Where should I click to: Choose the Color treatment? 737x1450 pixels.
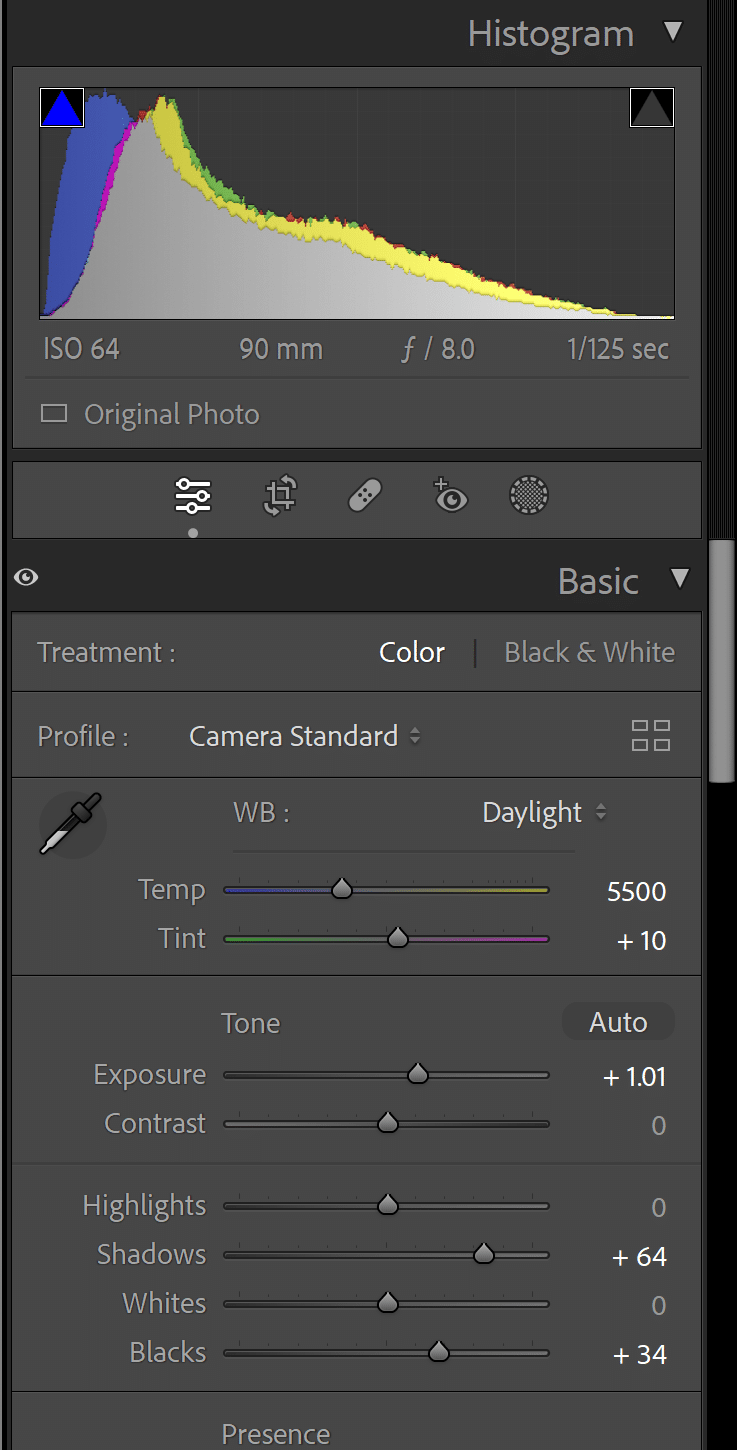(x=412, y=652)
